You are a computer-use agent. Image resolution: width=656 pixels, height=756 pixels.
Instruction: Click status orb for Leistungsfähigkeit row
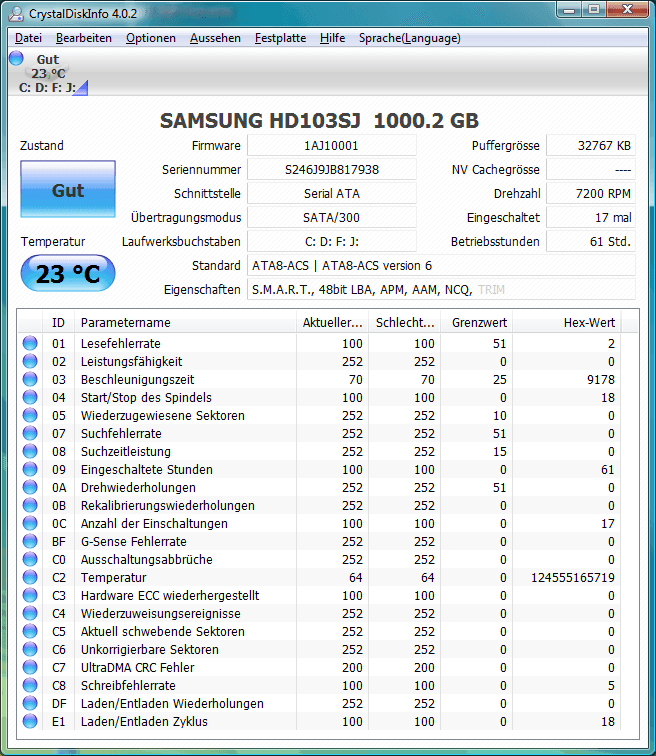pos(30,361)
